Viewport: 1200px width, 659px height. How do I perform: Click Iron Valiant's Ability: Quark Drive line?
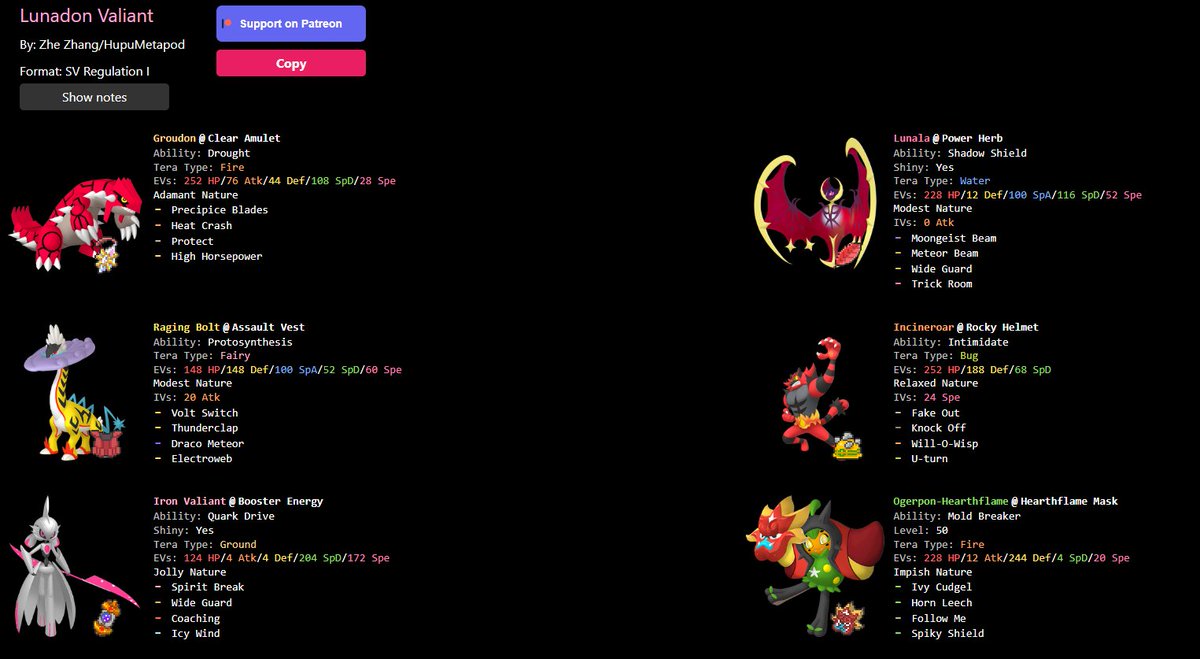click(x=213, y=516)
